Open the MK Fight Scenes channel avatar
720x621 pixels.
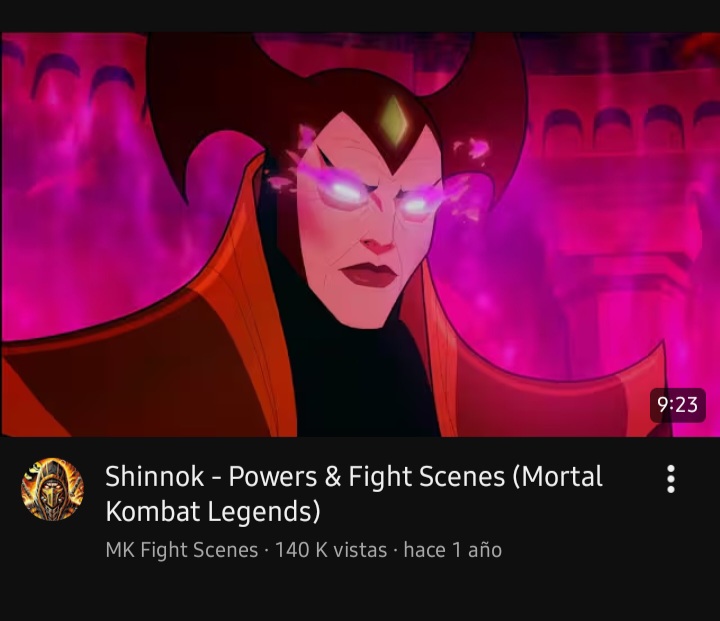[x=52, y=489]
